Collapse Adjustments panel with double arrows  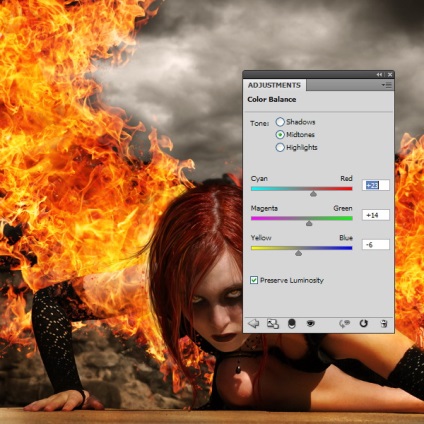pos(379,75)
